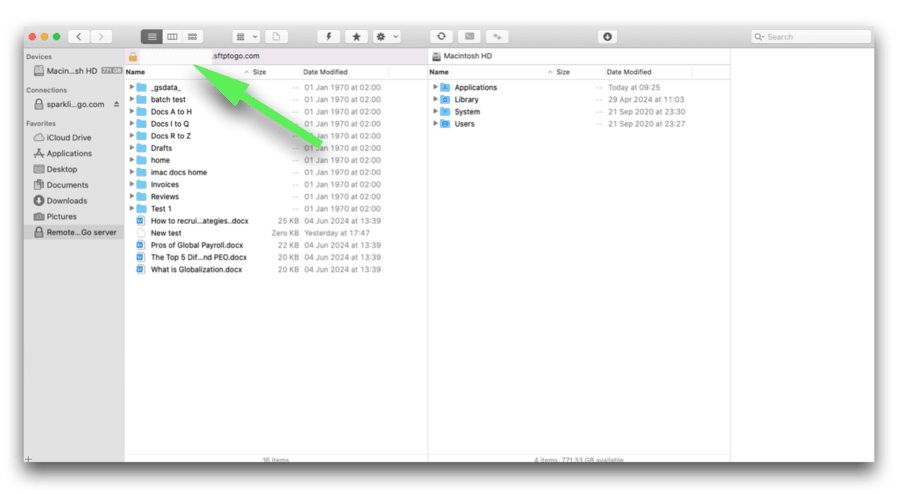900x494 pixels.
Task: Open Desktop favorite
Action: pos(74,169)
